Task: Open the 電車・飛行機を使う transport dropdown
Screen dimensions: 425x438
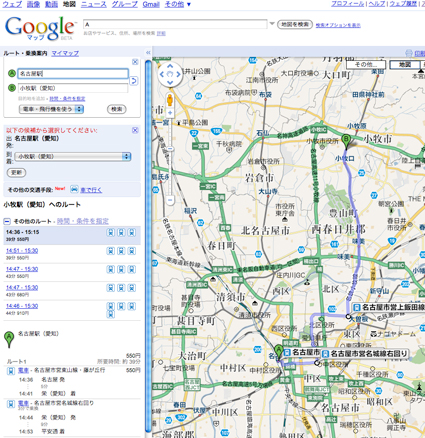Action: pyautogui.click(x=51, y=109)
